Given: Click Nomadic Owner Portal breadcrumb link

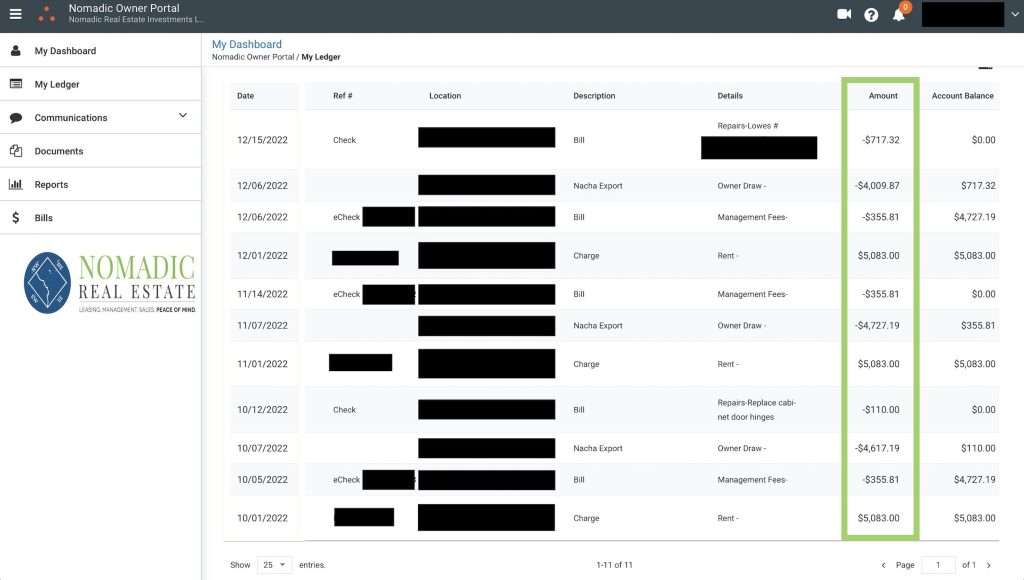Looking at the screenshot, I should [x=253, y=57].
